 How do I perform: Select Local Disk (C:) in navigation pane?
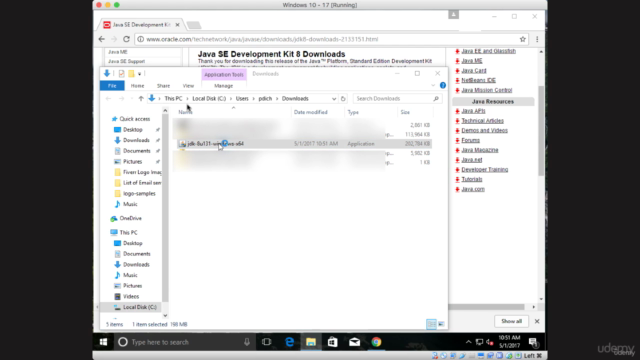click(139, 307)
